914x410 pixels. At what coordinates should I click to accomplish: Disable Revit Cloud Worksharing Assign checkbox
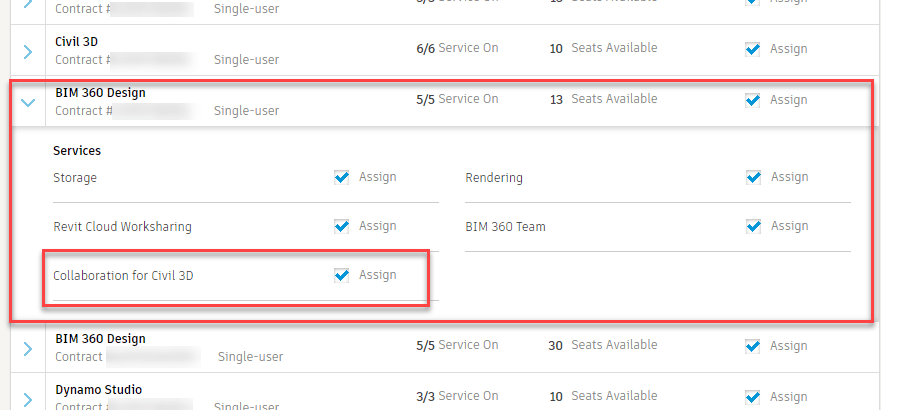342,226
